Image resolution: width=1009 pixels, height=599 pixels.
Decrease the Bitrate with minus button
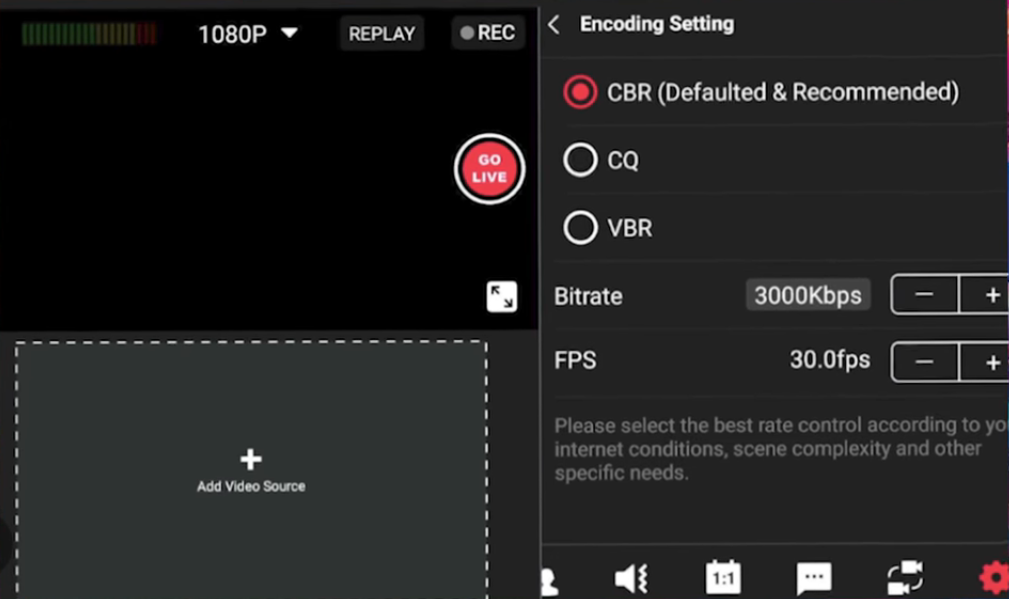(924, 295)
